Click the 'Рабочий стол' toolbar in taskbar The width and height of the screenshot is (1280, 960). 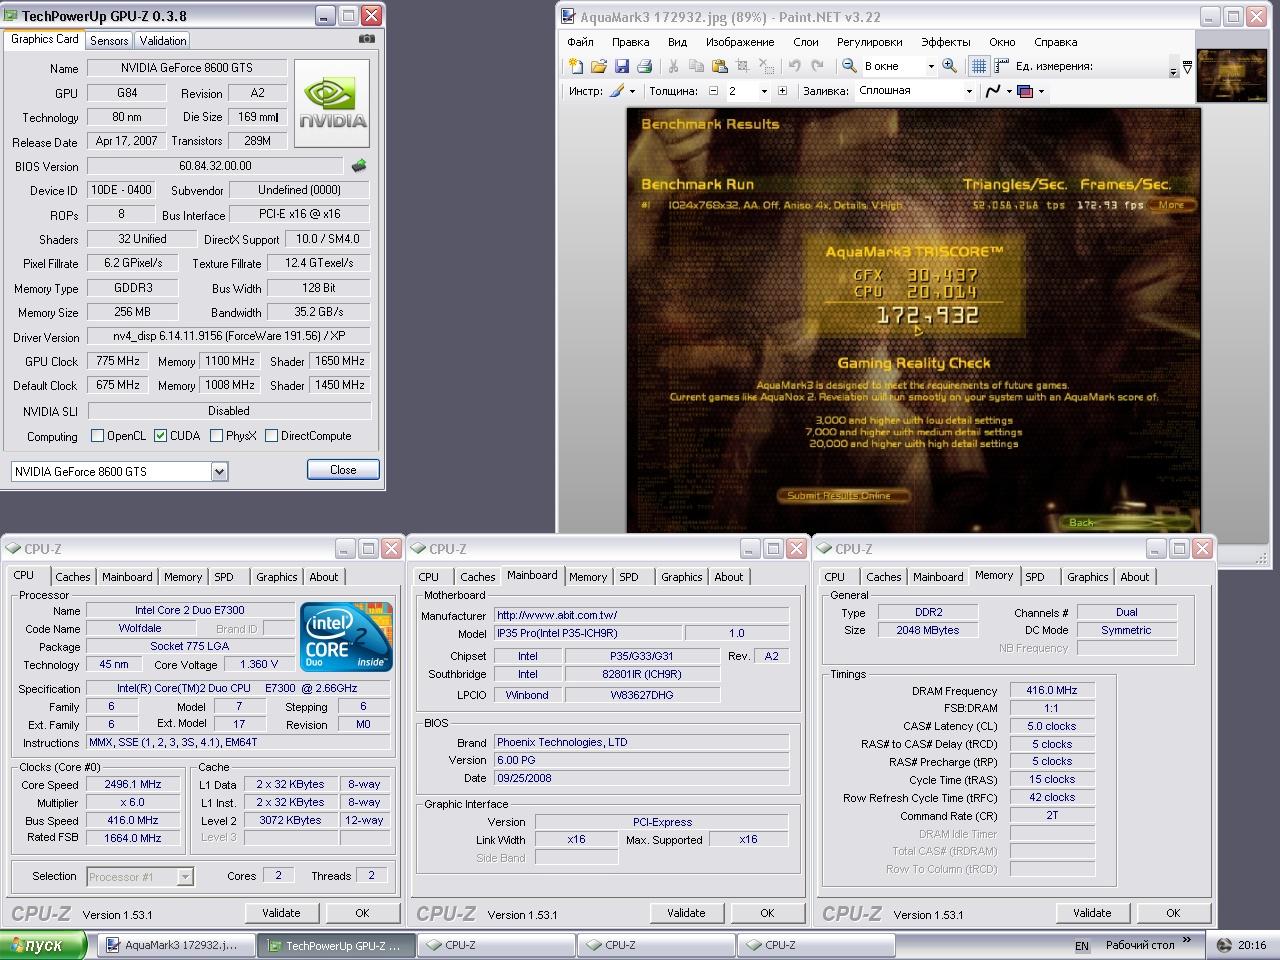coord(1140,945)
